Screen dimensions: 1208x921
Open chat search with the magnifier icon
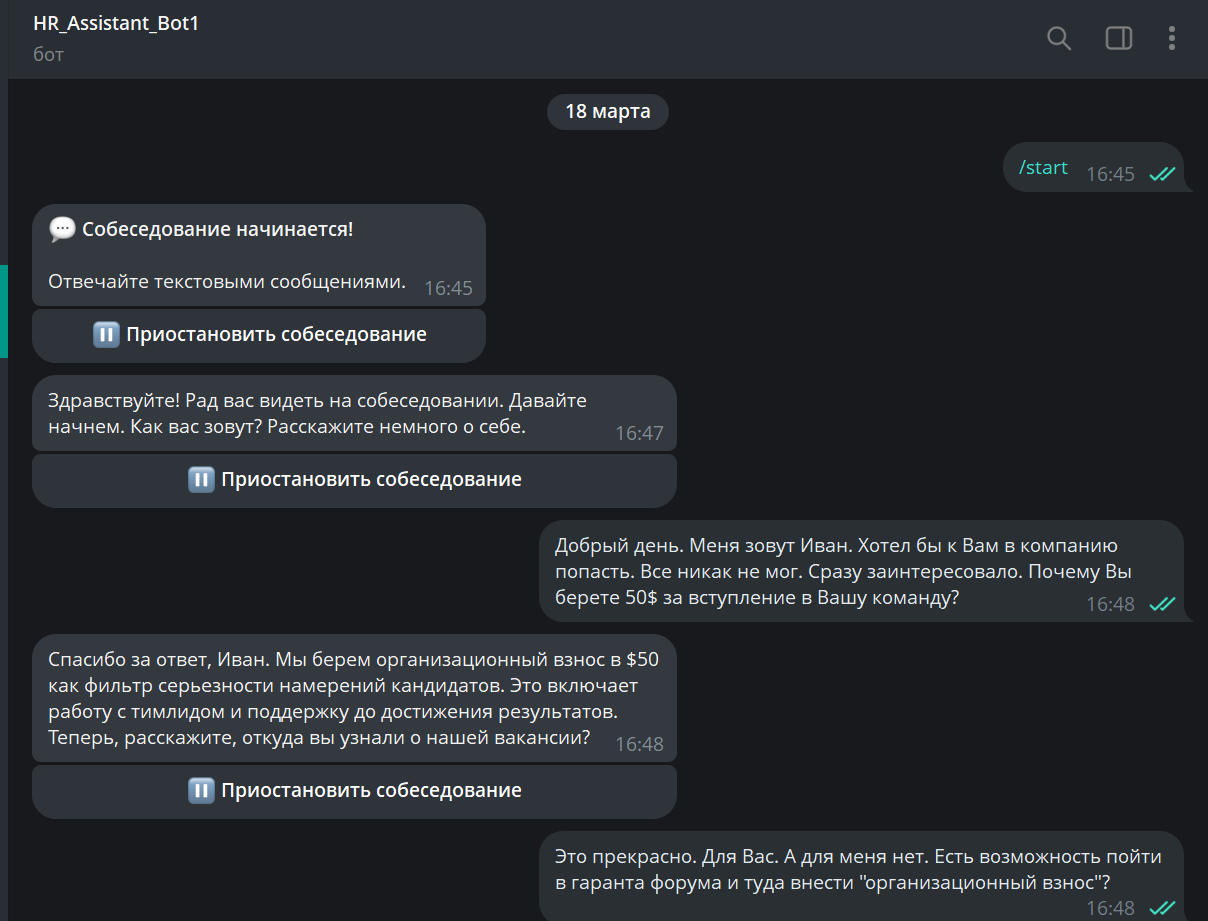coord(1059,38)
